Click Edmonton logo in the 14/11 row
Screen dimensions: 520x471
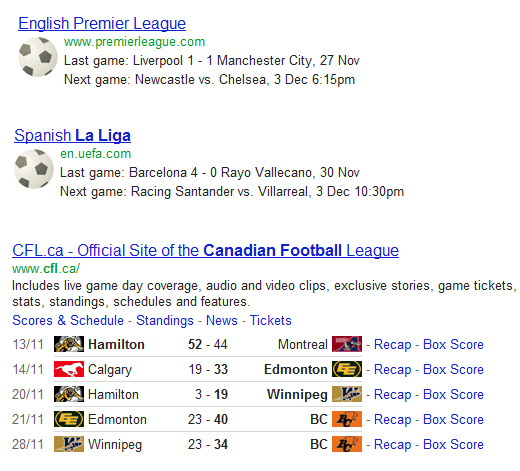click(347, 369)
